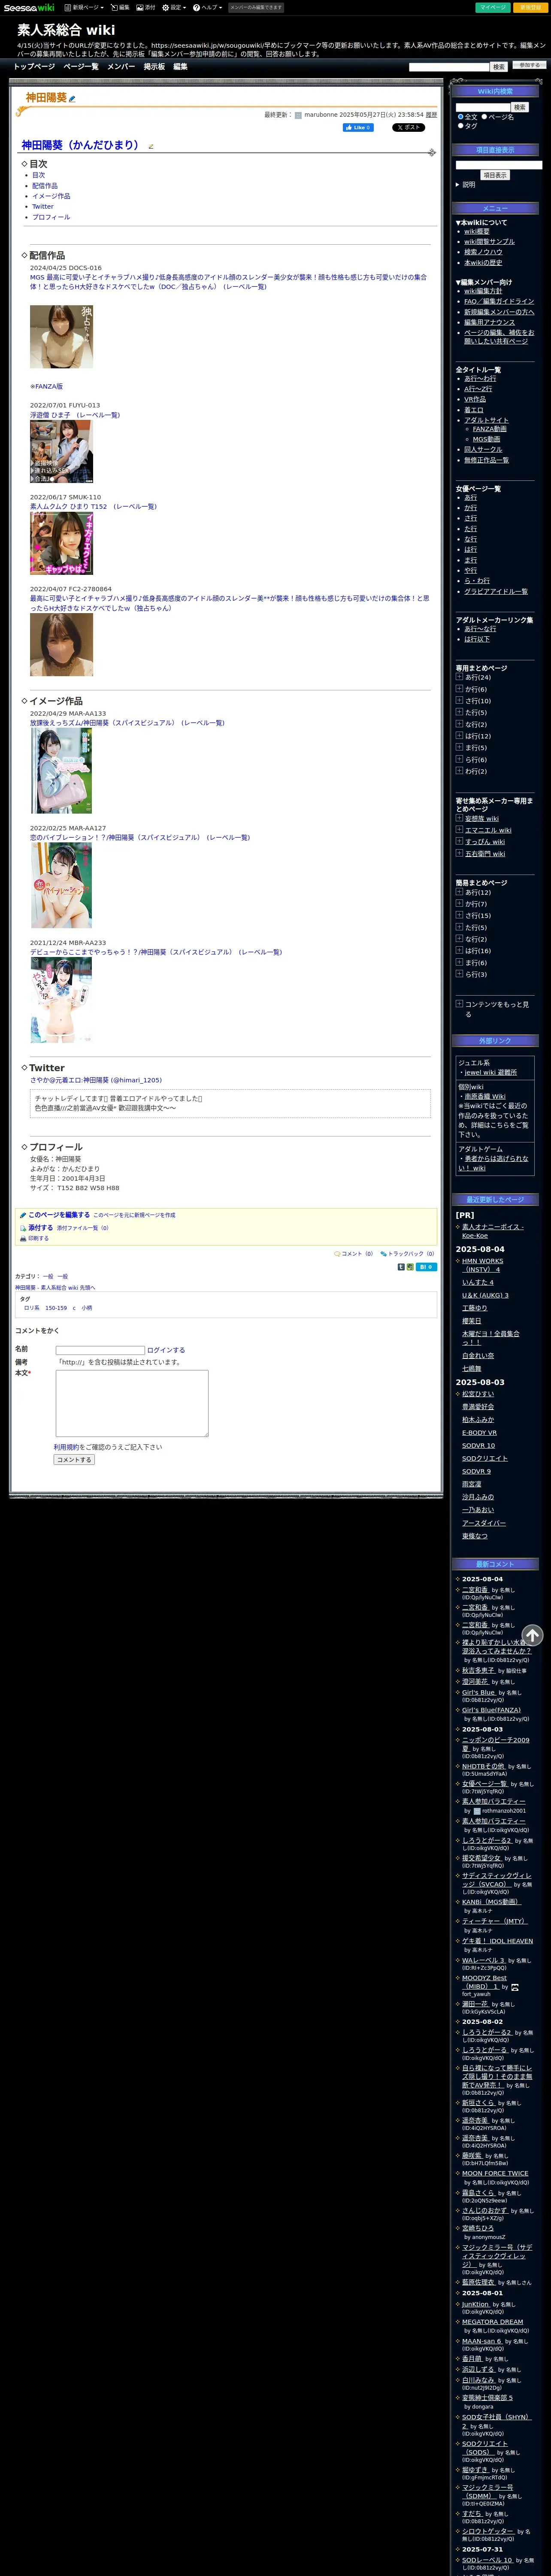Click the 項目表示 button in sidebar
This screenshot has width=551, height=2576.
point(495,175)
